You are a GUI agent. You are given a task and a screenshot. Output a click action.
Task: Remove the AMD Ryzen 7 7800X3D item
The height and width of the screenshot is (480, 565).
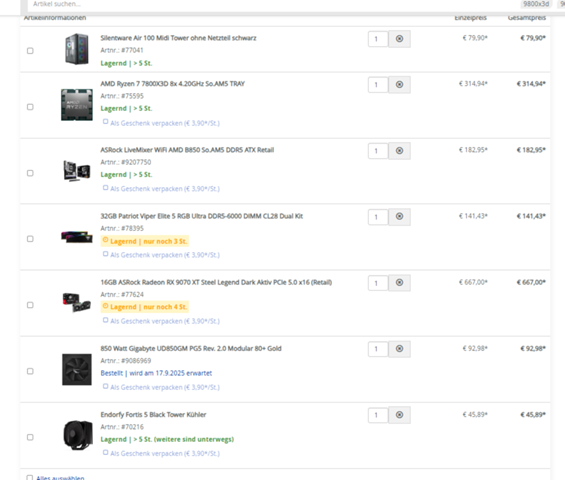tap(399, 85)
